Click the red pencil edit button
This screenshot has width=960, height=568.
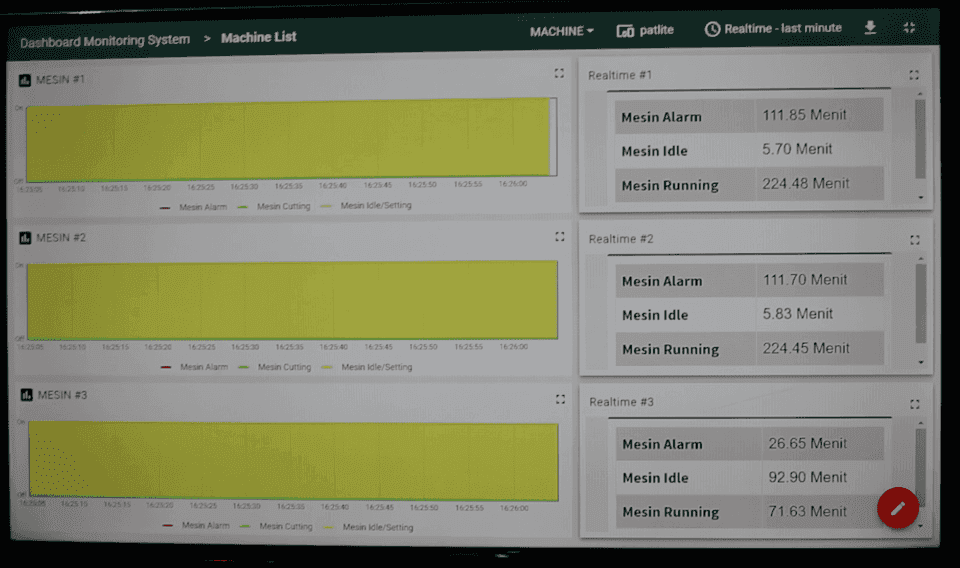[897, 508]
